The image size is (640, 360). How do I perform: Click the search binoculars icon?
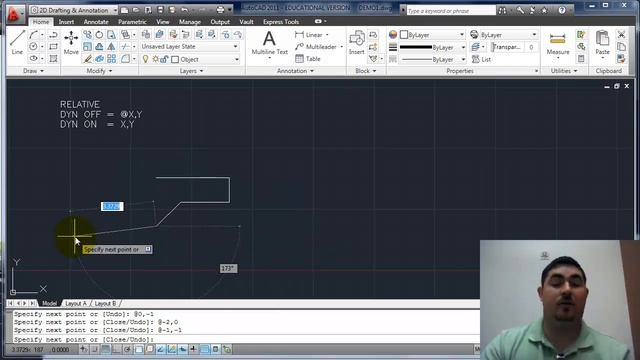pos(502,11)
